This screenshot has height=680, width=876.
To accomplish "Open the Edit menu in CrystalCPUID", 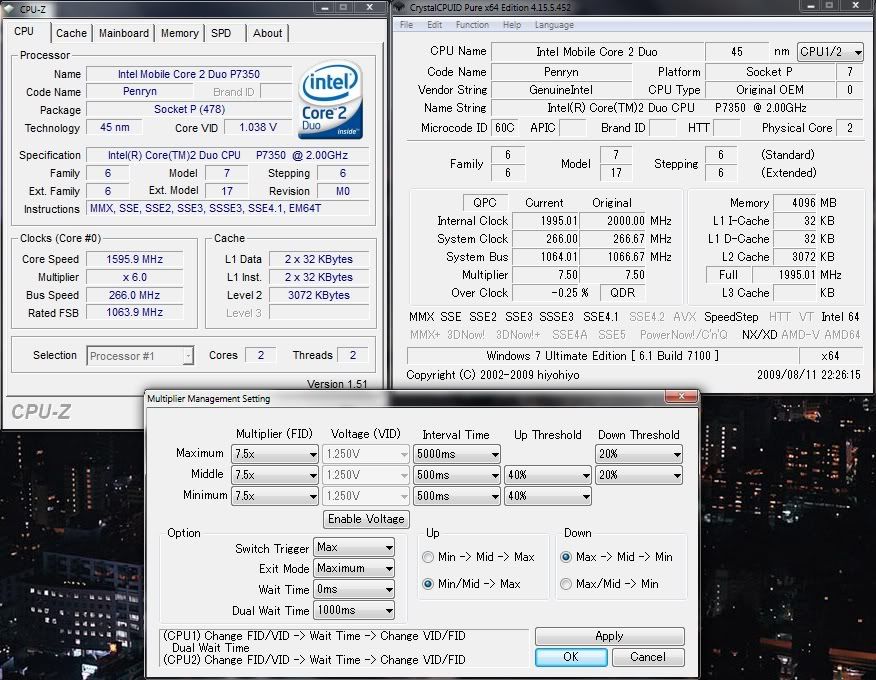I will pyautogui.click(x=434, y=25).
